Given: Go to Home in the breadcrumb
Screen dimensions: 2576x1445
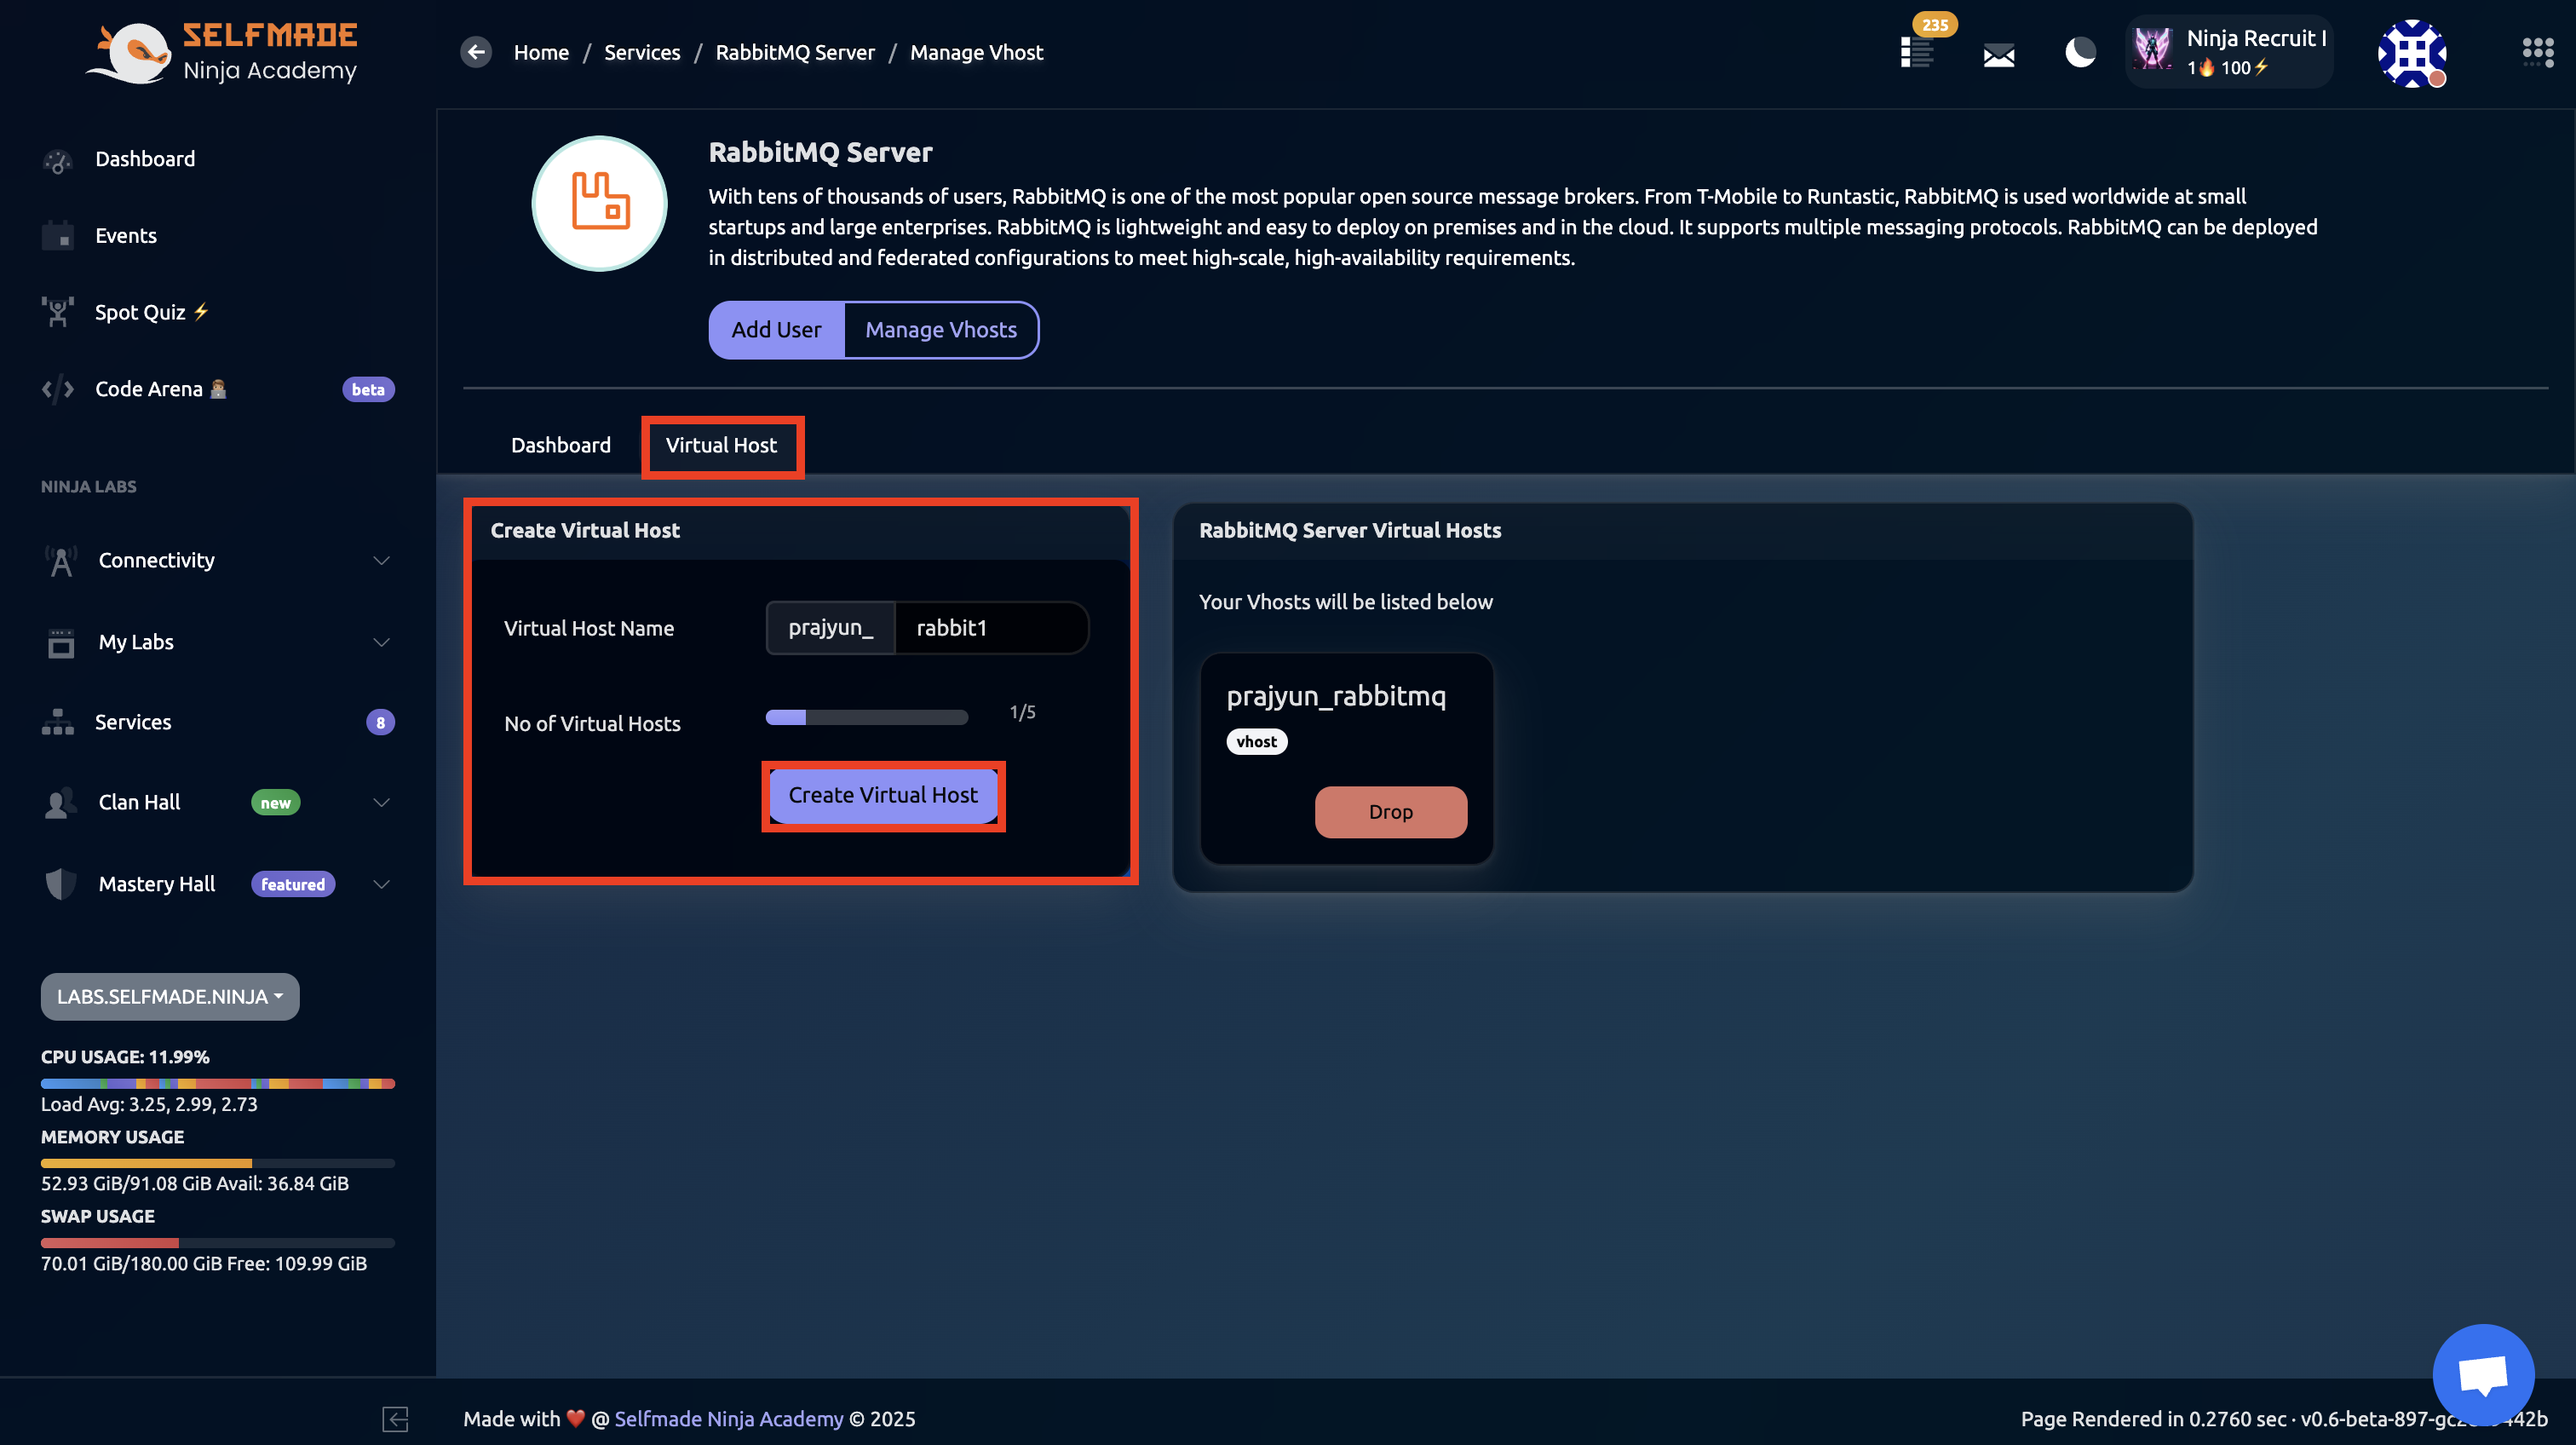Looking at the screenshot, I should [x=541, y=53].
